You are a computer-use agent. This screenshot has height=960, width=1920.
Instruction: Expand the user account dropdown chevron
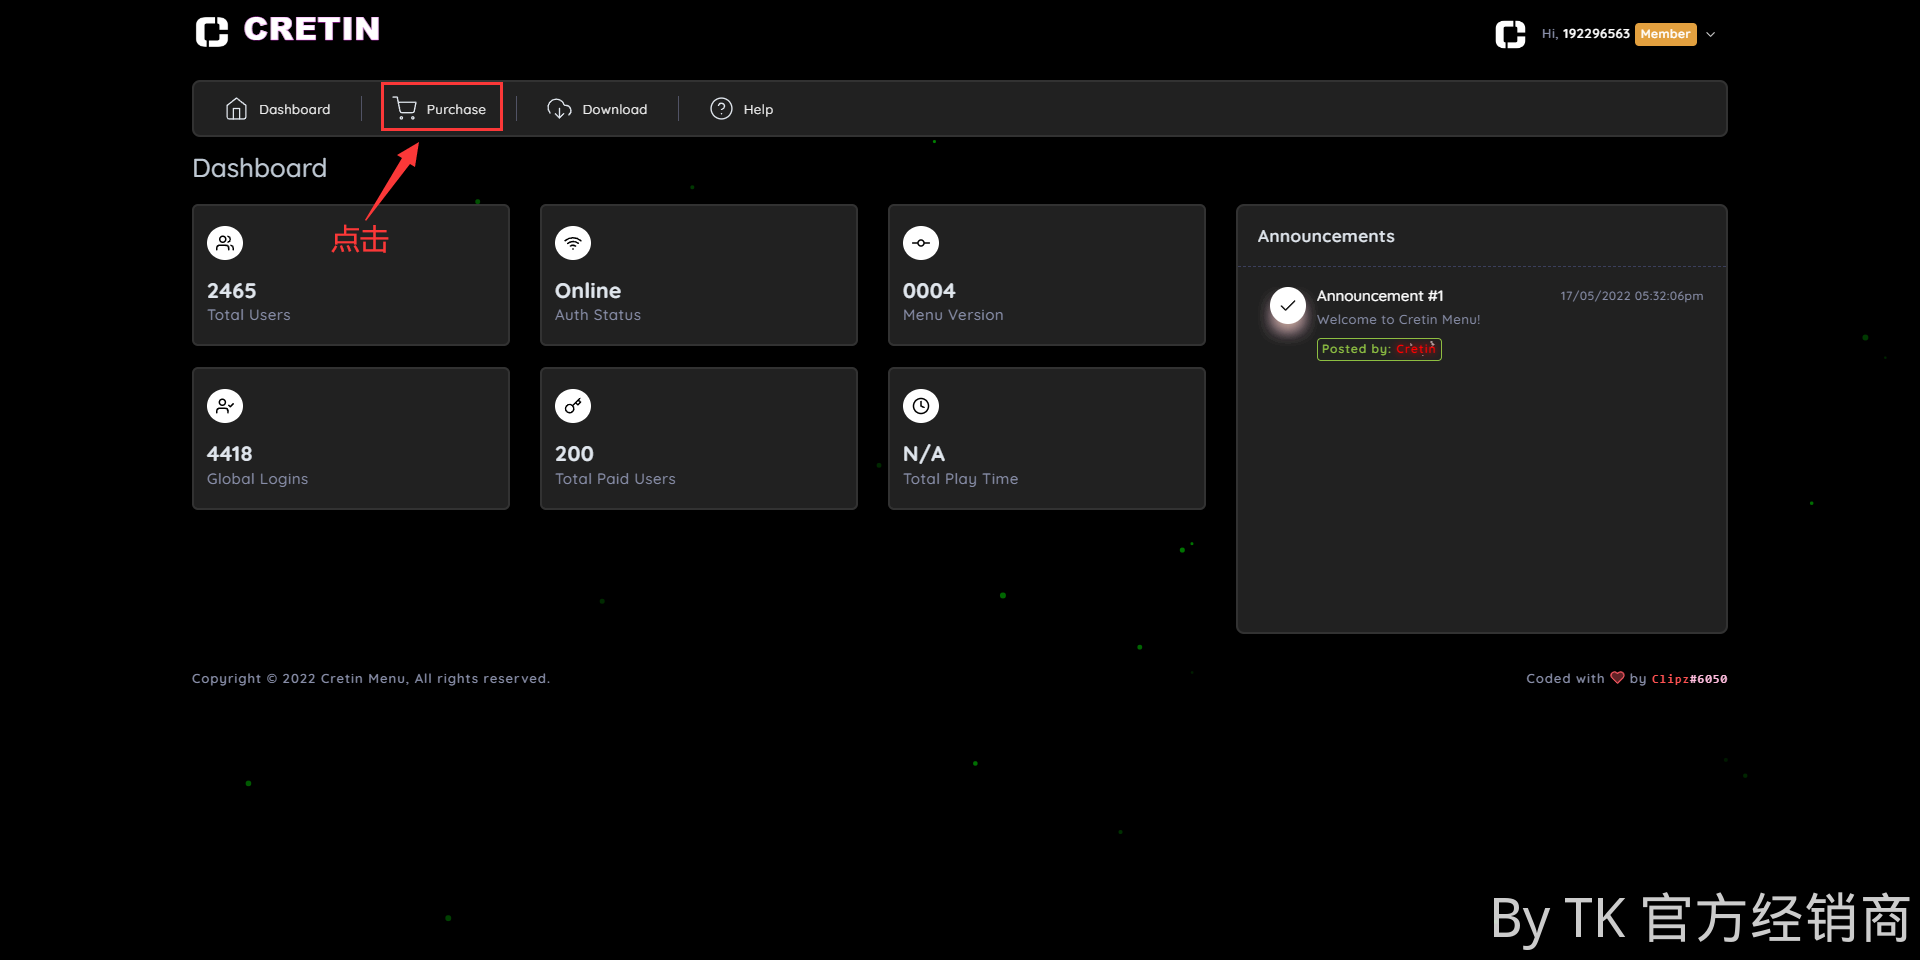point(1711,34)
